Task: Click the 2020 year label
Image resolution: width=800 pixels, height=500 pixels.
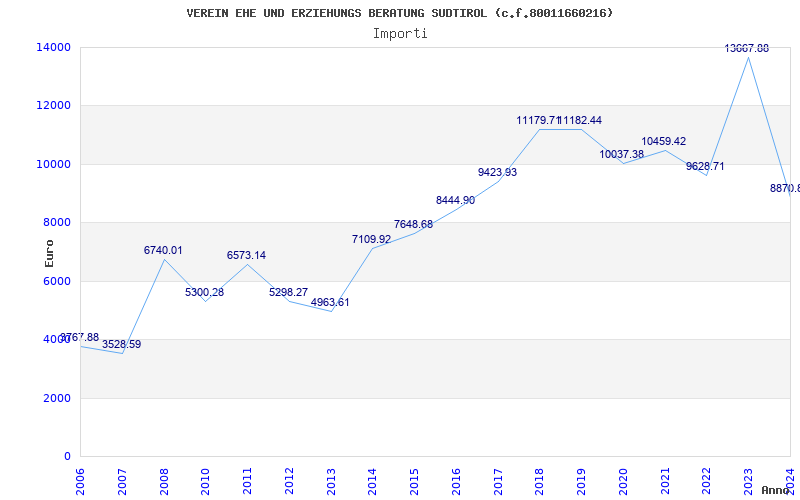Action: [623, 481]
